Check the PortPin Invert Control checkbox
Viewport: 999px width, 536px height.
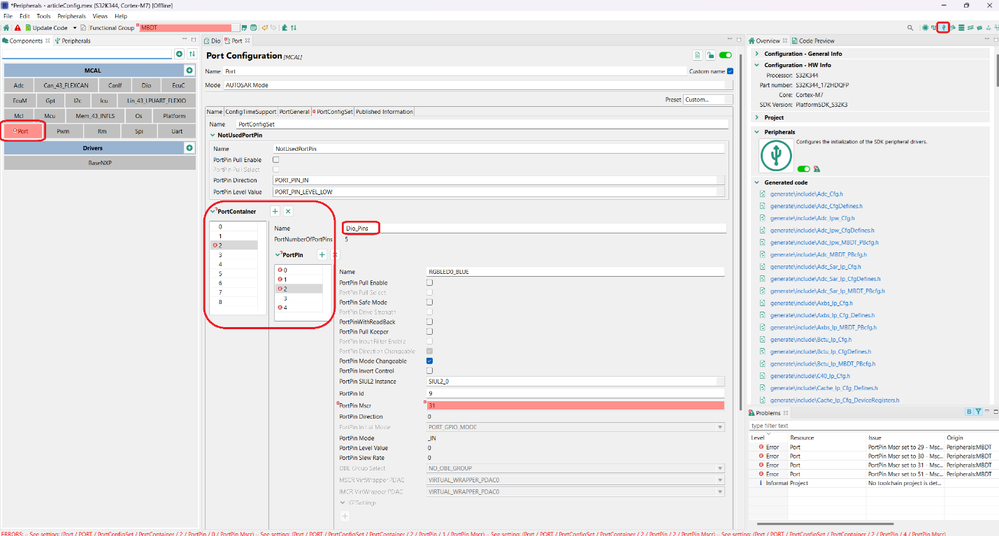pos(429,370)
